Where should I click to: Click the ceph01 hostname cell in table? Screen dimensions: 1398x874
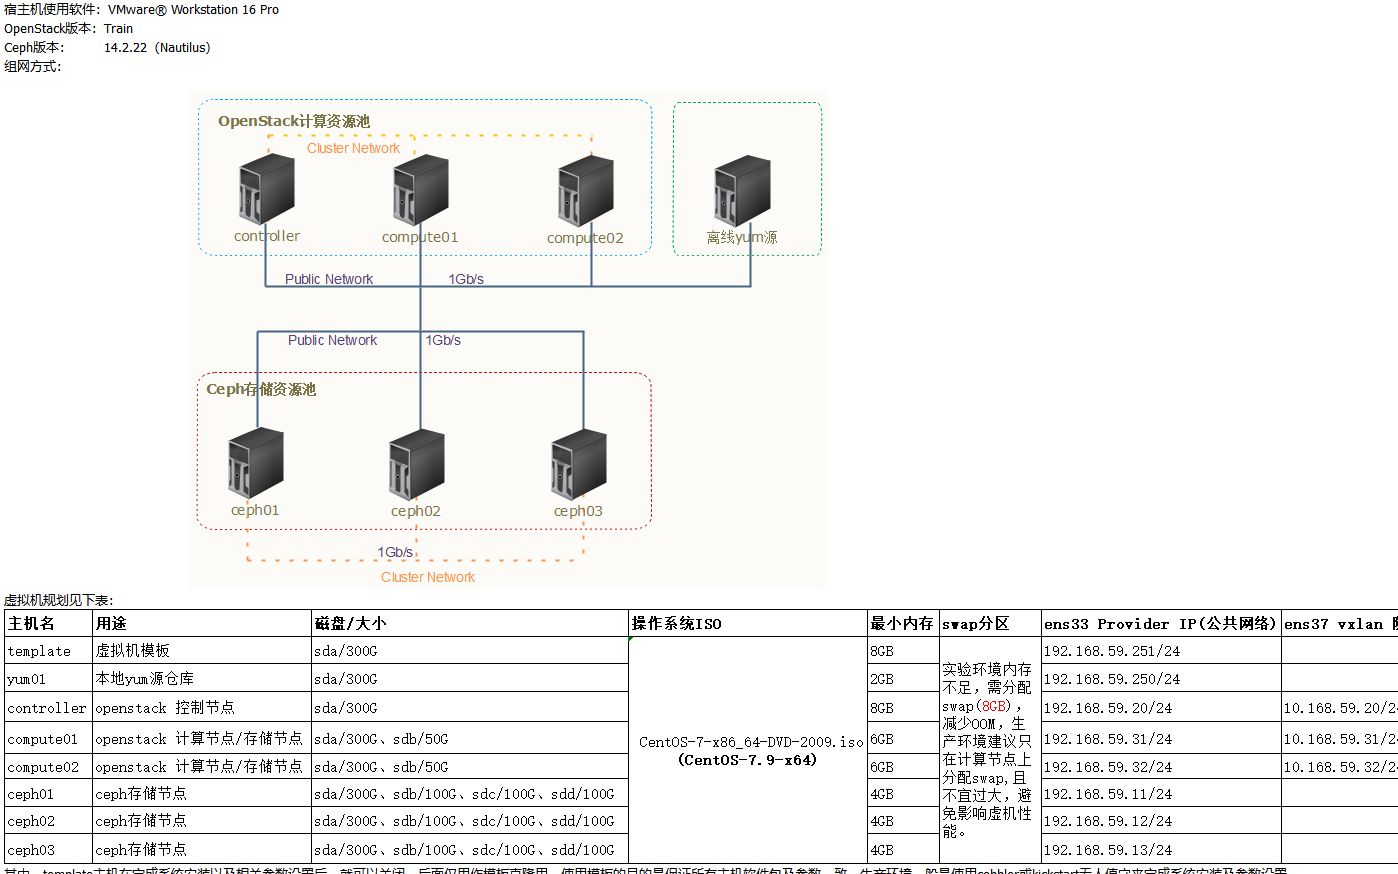tap(48, 794)
